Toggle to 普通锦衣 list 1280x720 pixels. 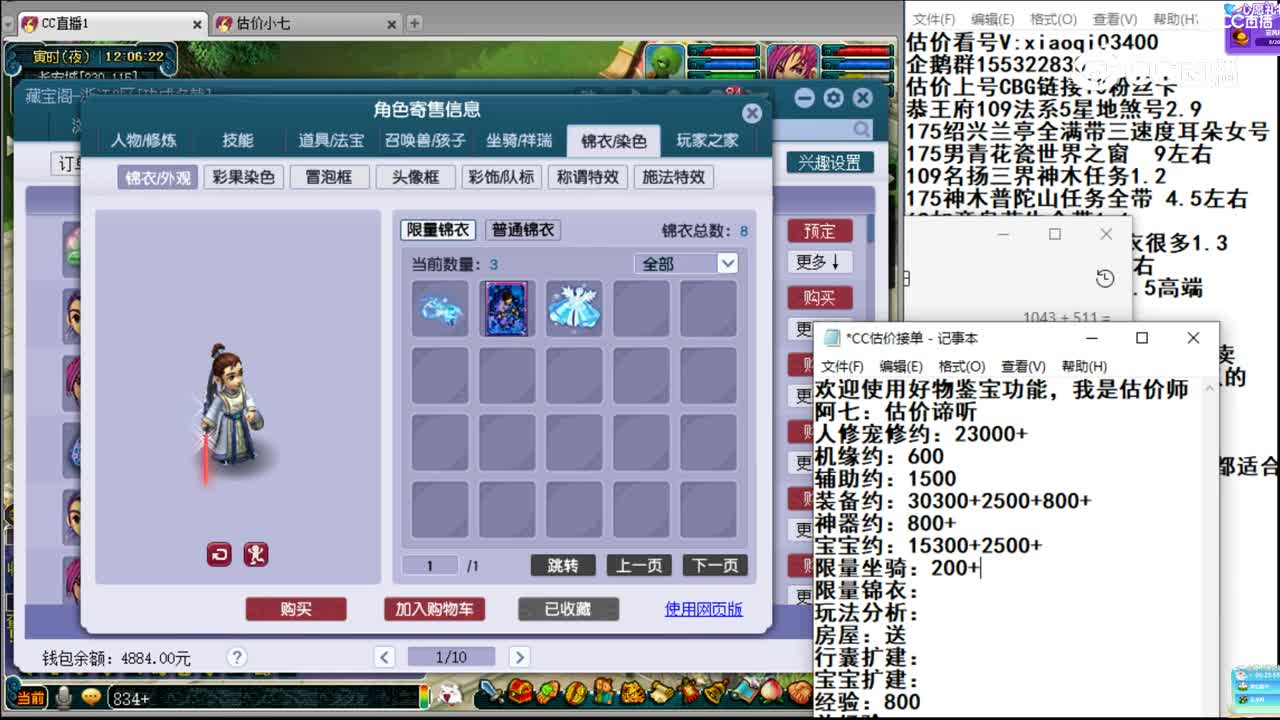[x=523, y=230]
